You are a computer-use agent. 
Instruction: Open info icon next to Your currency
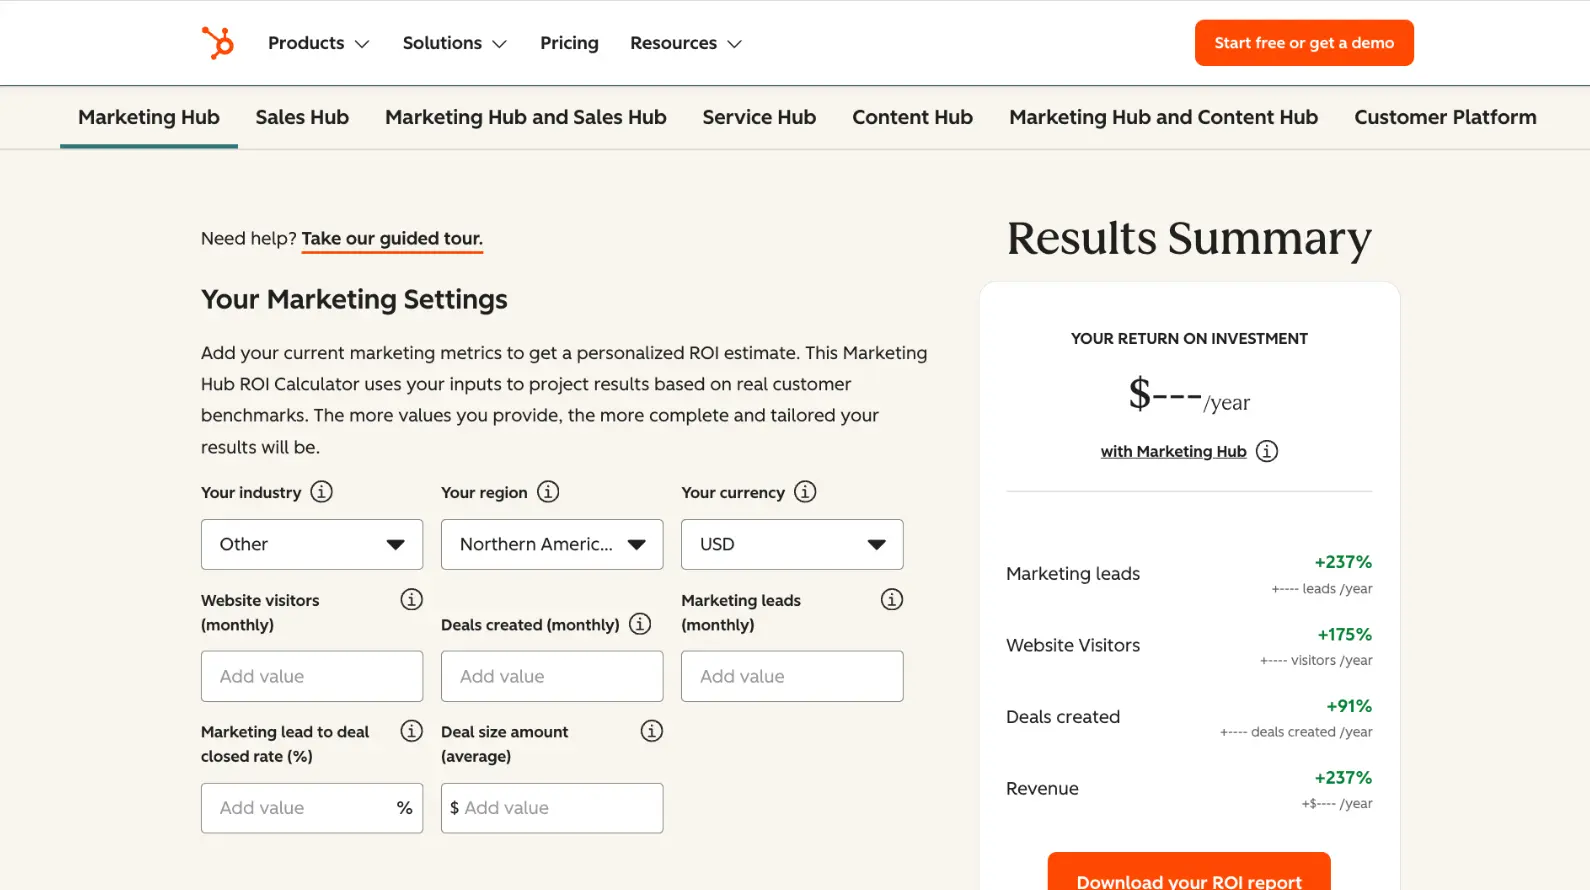(x=805, y=492)
